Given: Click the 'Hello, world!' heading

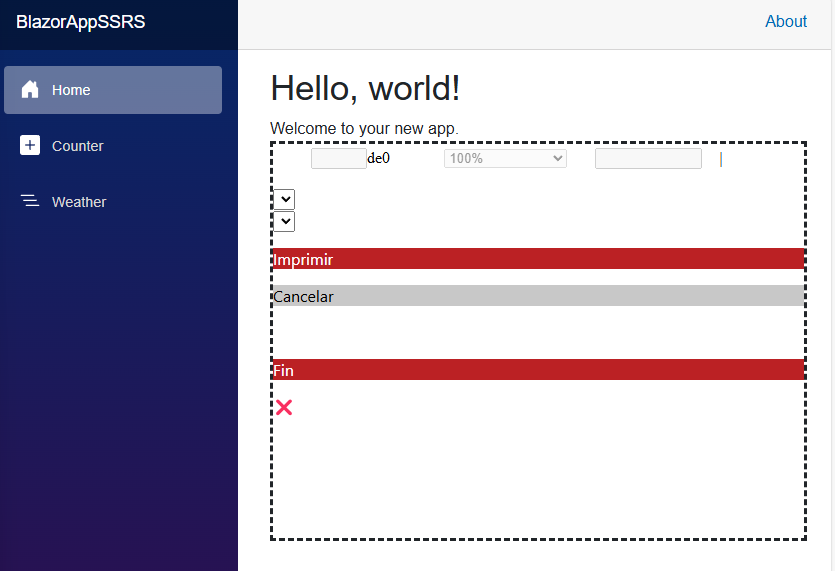Looking at the screenshot, I should (365, 88).
